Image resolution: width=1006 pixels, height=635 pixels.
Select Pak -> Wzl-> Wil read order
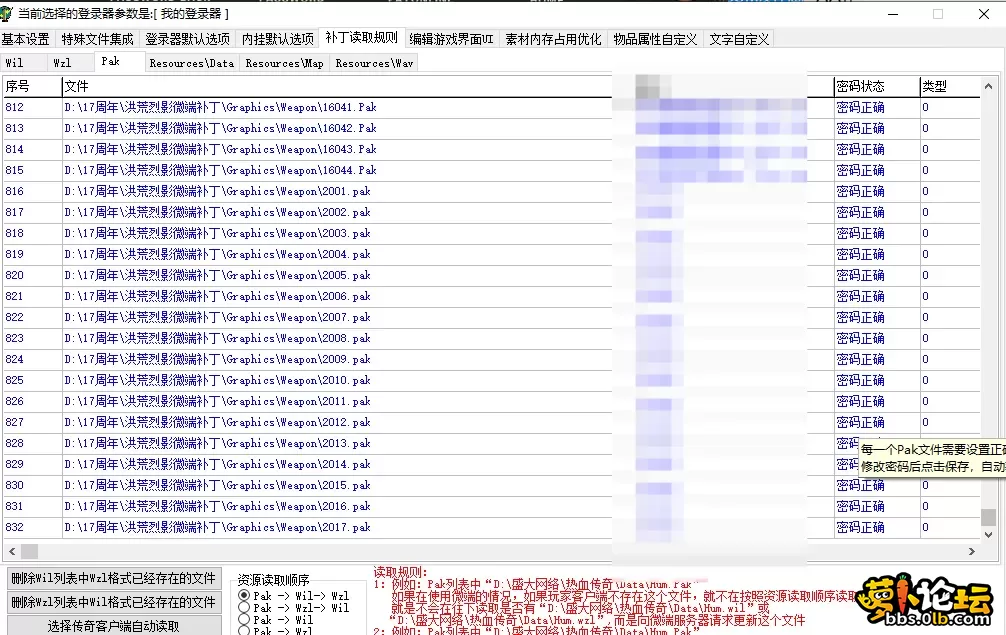(x=293, y=607)
